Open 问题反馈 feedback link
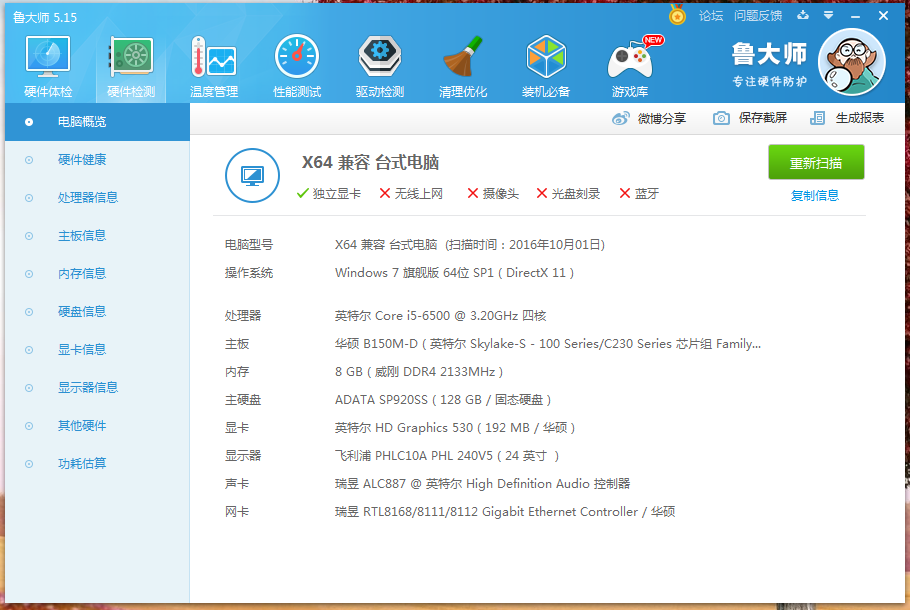This screenshot has width=910, height=610. click(x=758, y=16)
